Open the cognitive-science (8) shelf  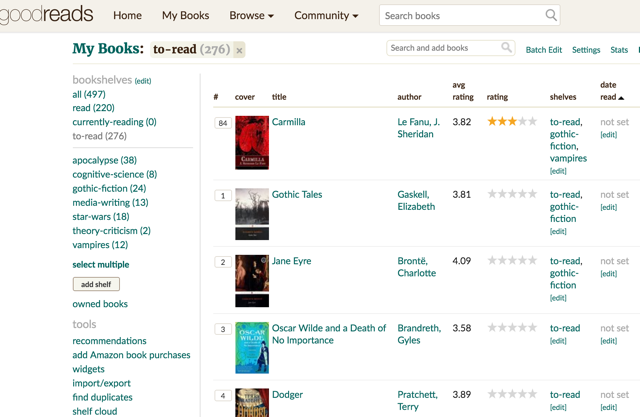point(114,174)
